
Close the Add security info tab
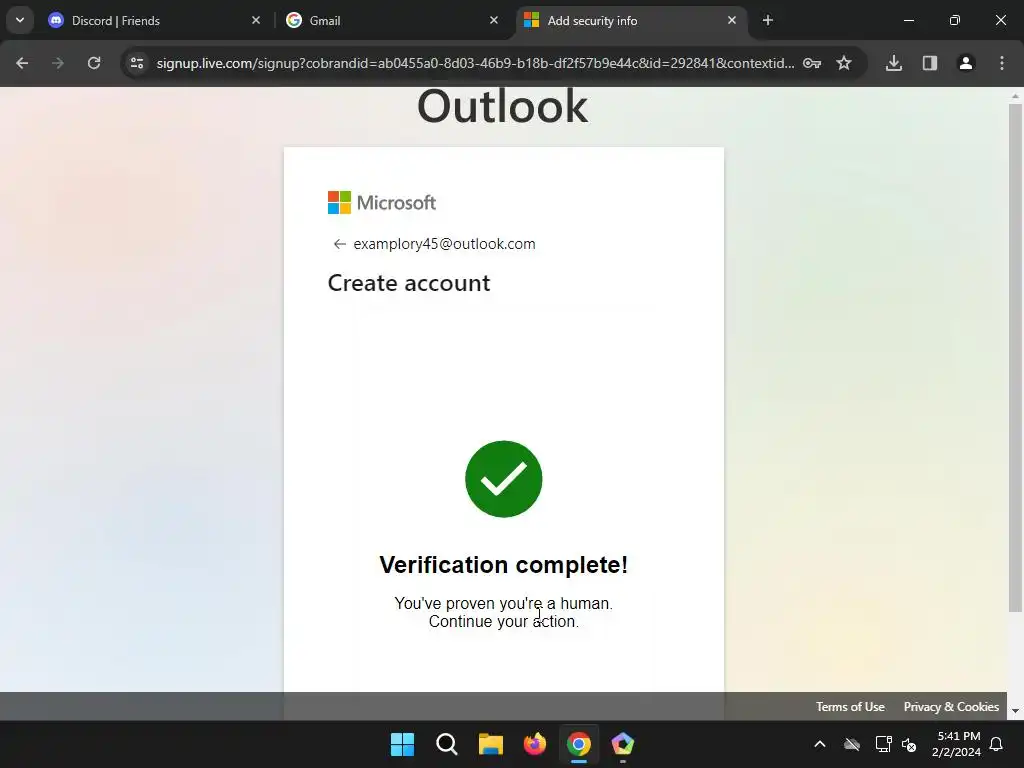pos(732,21)
